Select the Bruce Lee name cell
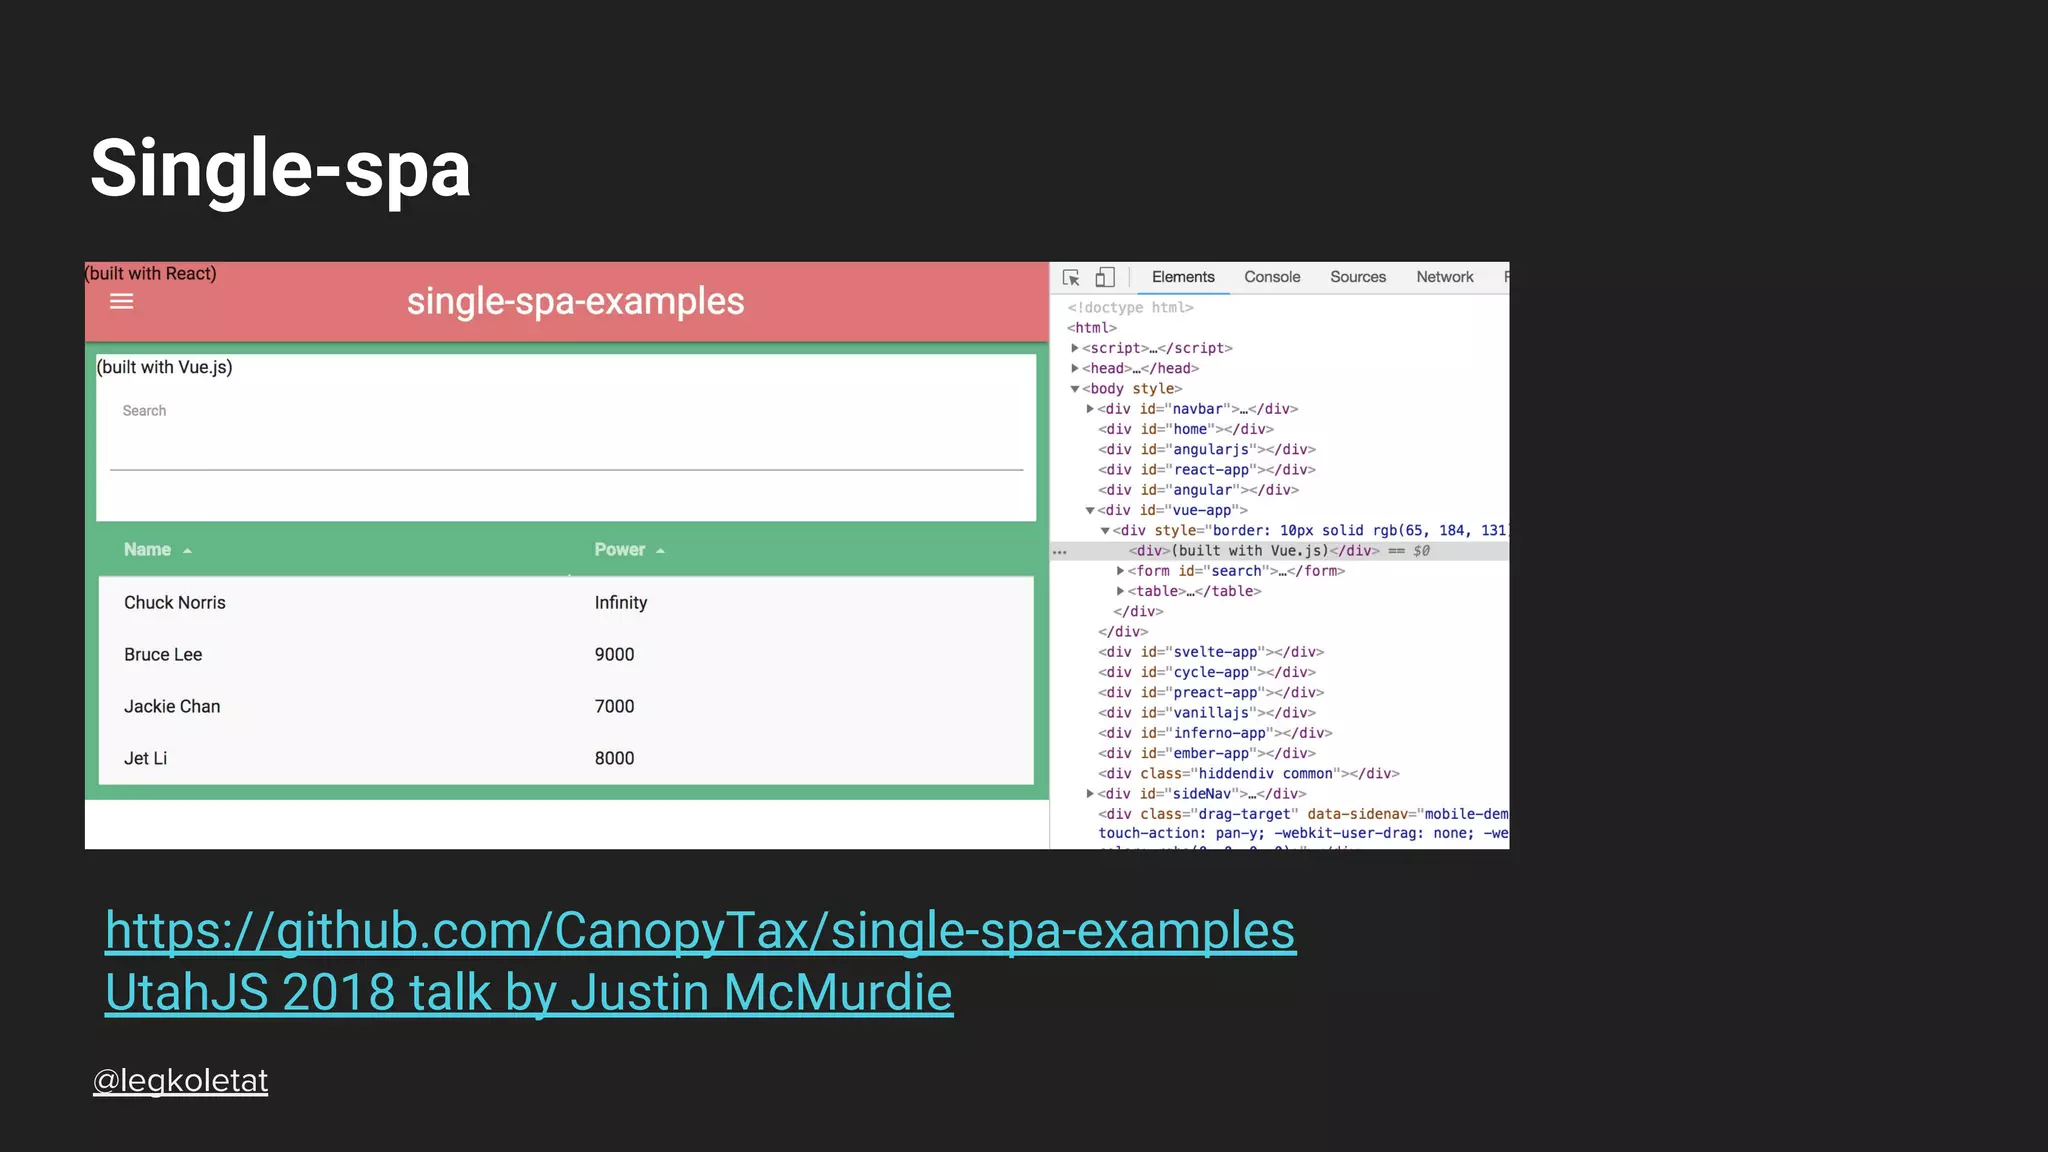This screenshot has width=2048, height=1152. (163, 655)
